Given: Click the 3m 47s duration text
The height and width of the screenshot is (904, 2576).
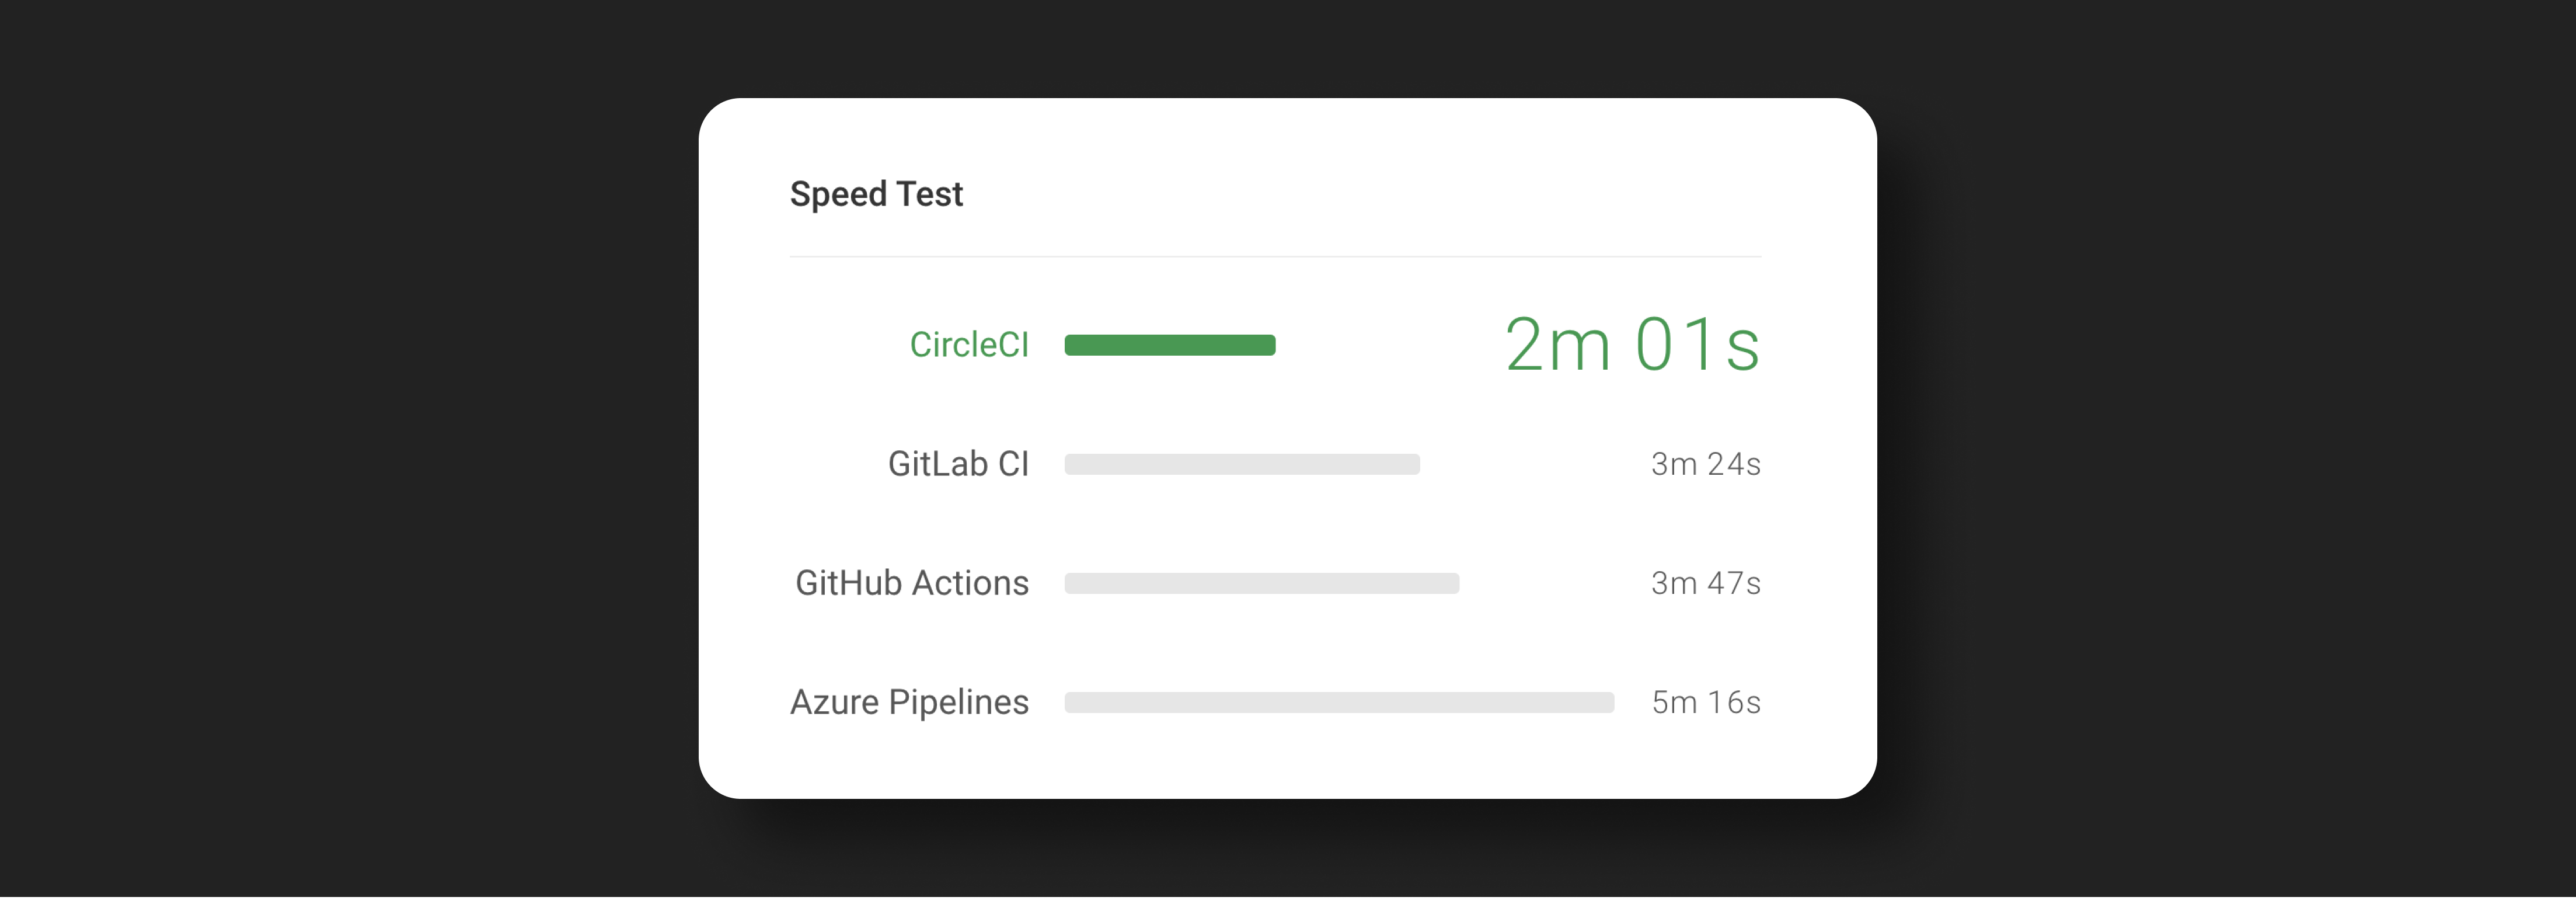Looking at the screenshot, I should tap(1705, 583).
